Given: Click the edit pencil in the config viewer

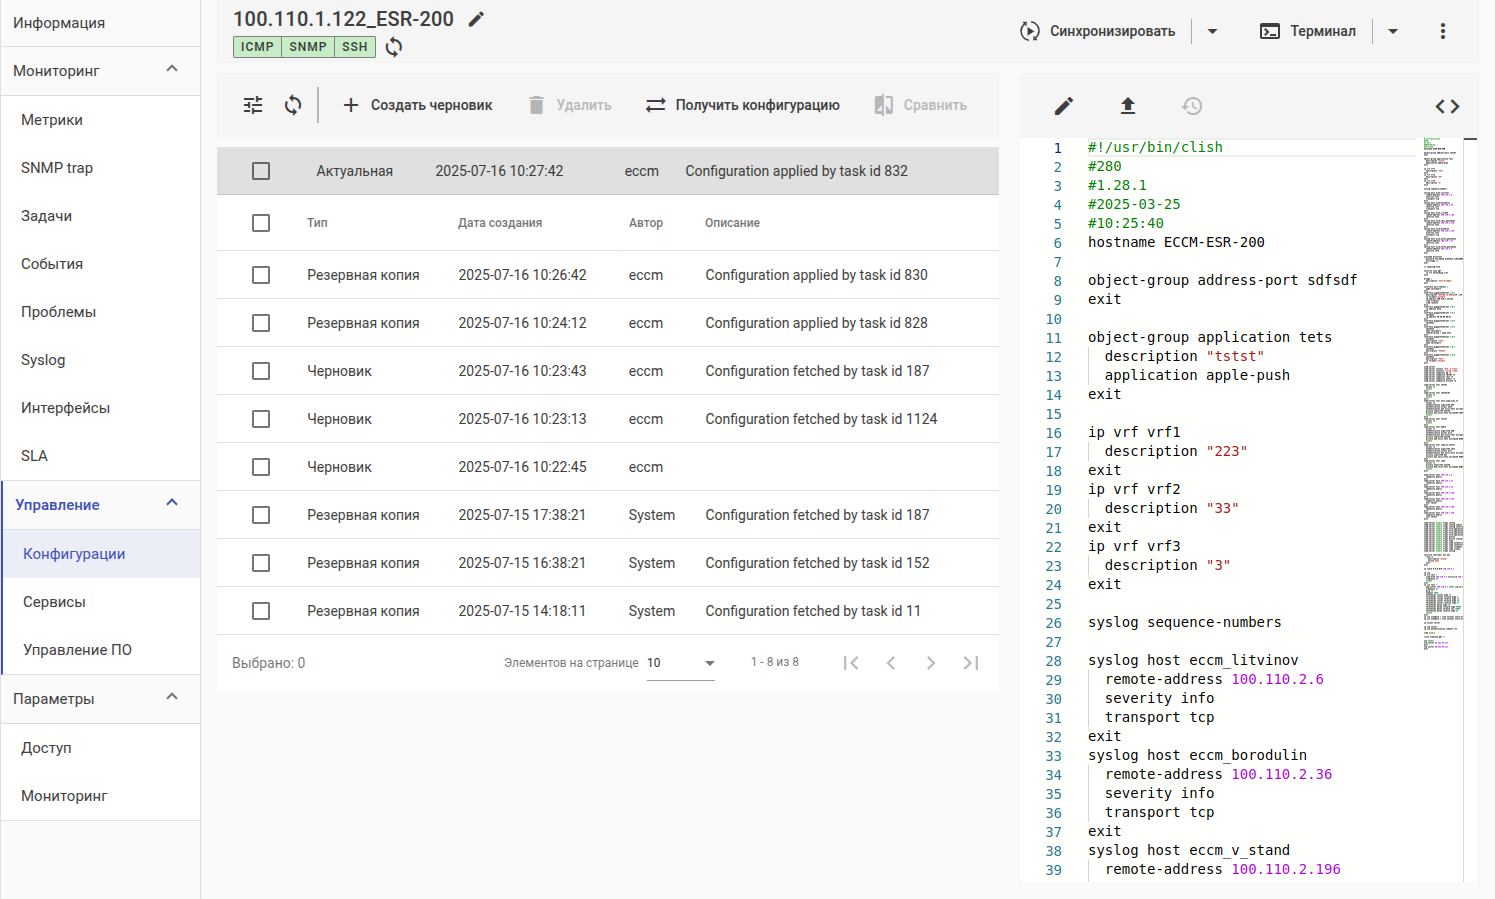Looking at the screenshot, I should point(1064,106).
